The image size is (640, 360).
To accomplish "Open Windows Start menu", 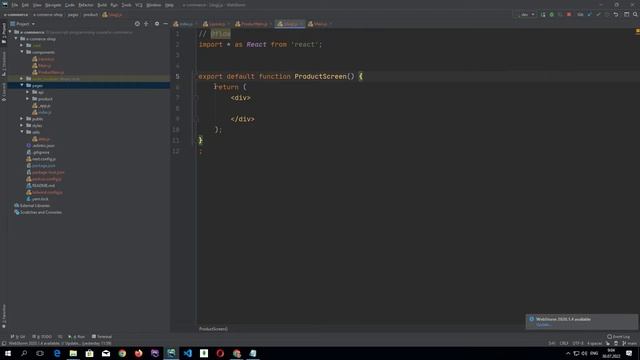I will [8, 353].
